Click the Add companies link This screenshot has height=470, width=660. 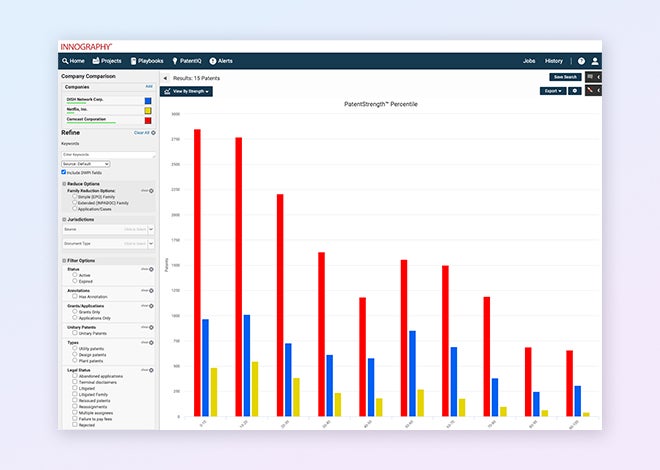coord(149,86)
